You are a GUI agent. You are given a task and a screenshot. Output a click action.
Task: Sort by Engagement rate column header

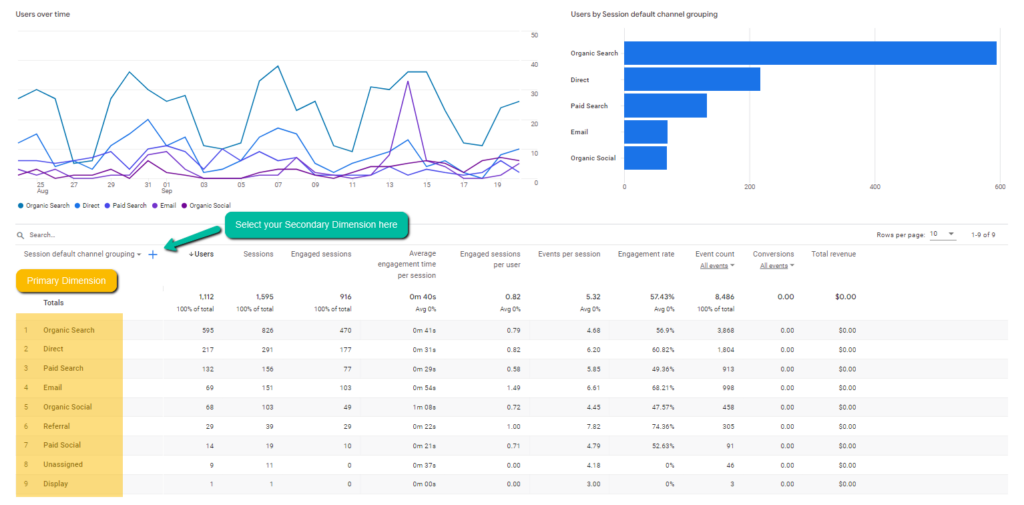click(647, 254)
